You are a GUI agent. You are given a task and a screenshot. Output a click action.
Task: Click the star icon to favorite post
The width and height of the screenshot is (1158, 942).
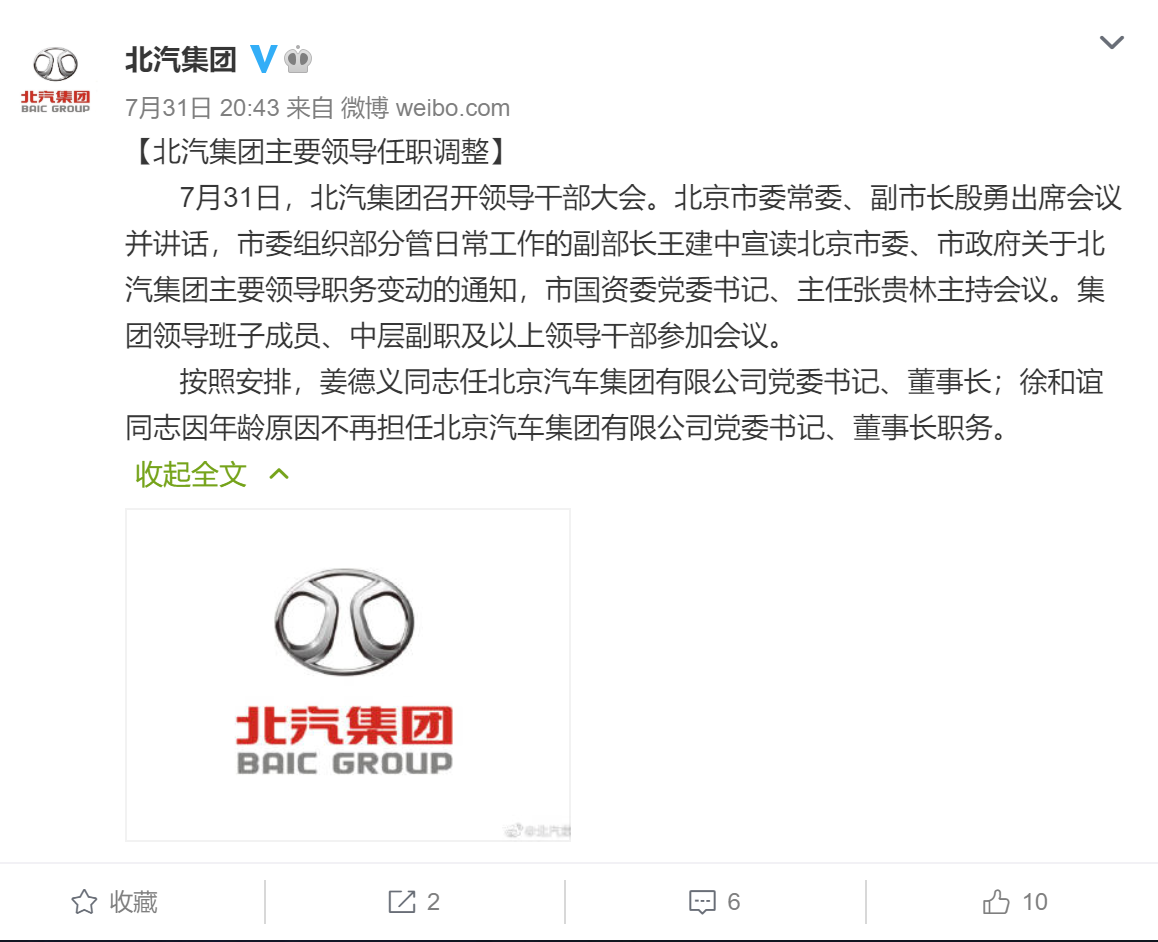pos(84,901)
